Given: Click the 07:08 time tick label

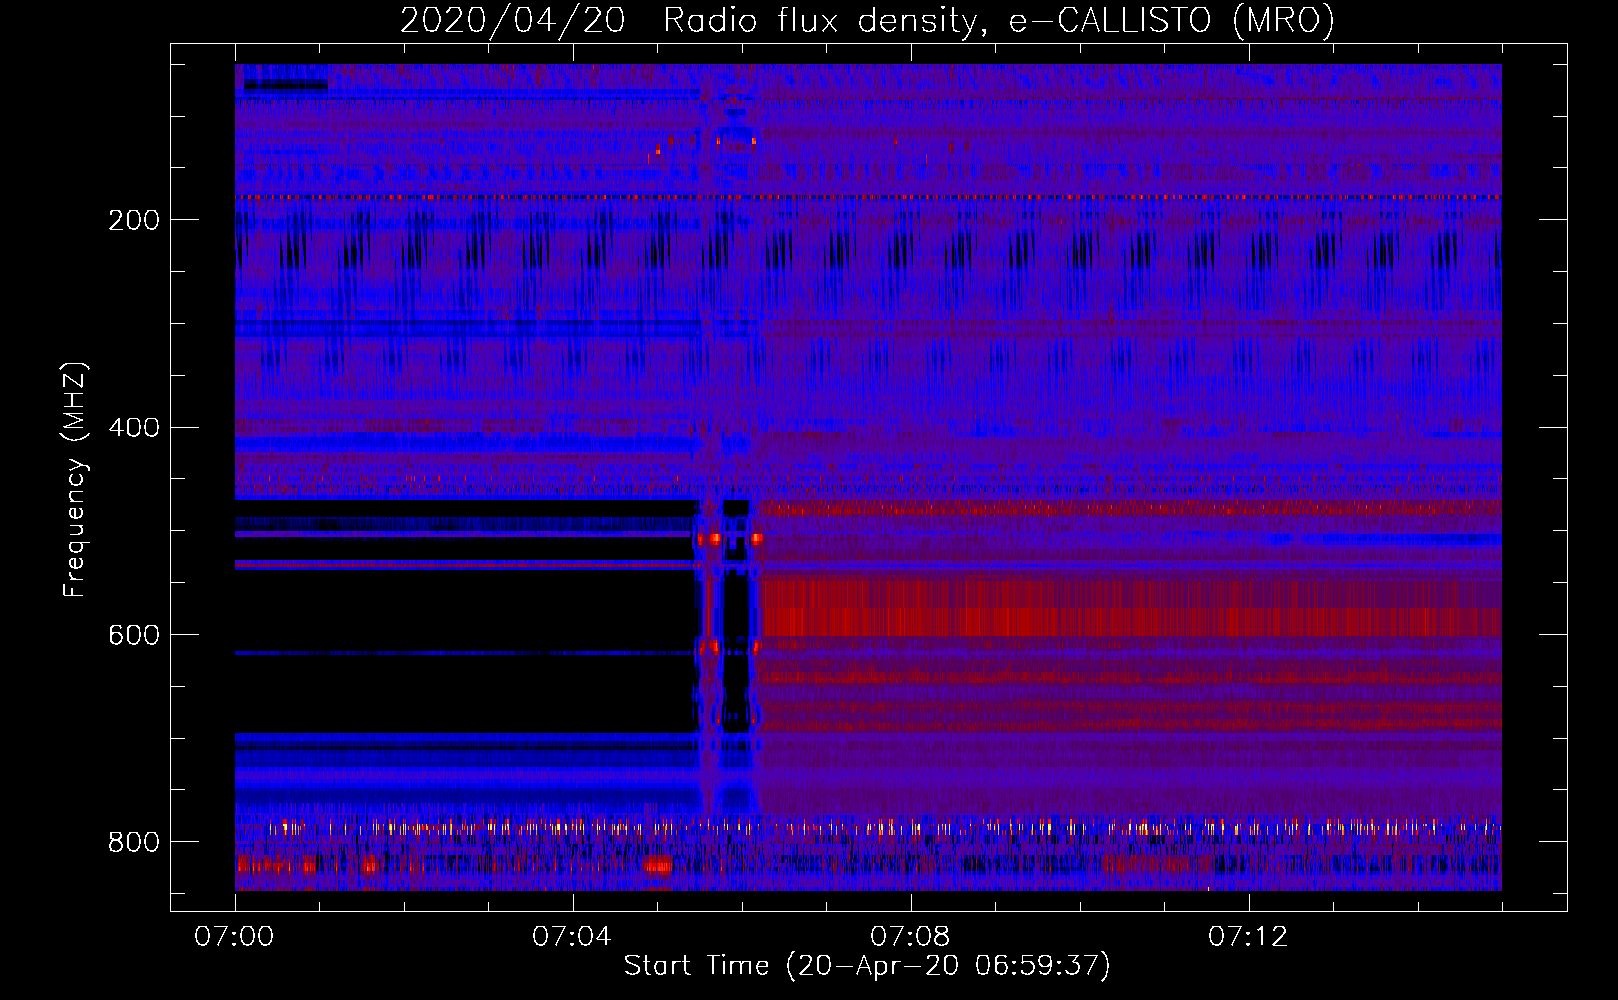Looking at the screenshot, I should (910, 937).
